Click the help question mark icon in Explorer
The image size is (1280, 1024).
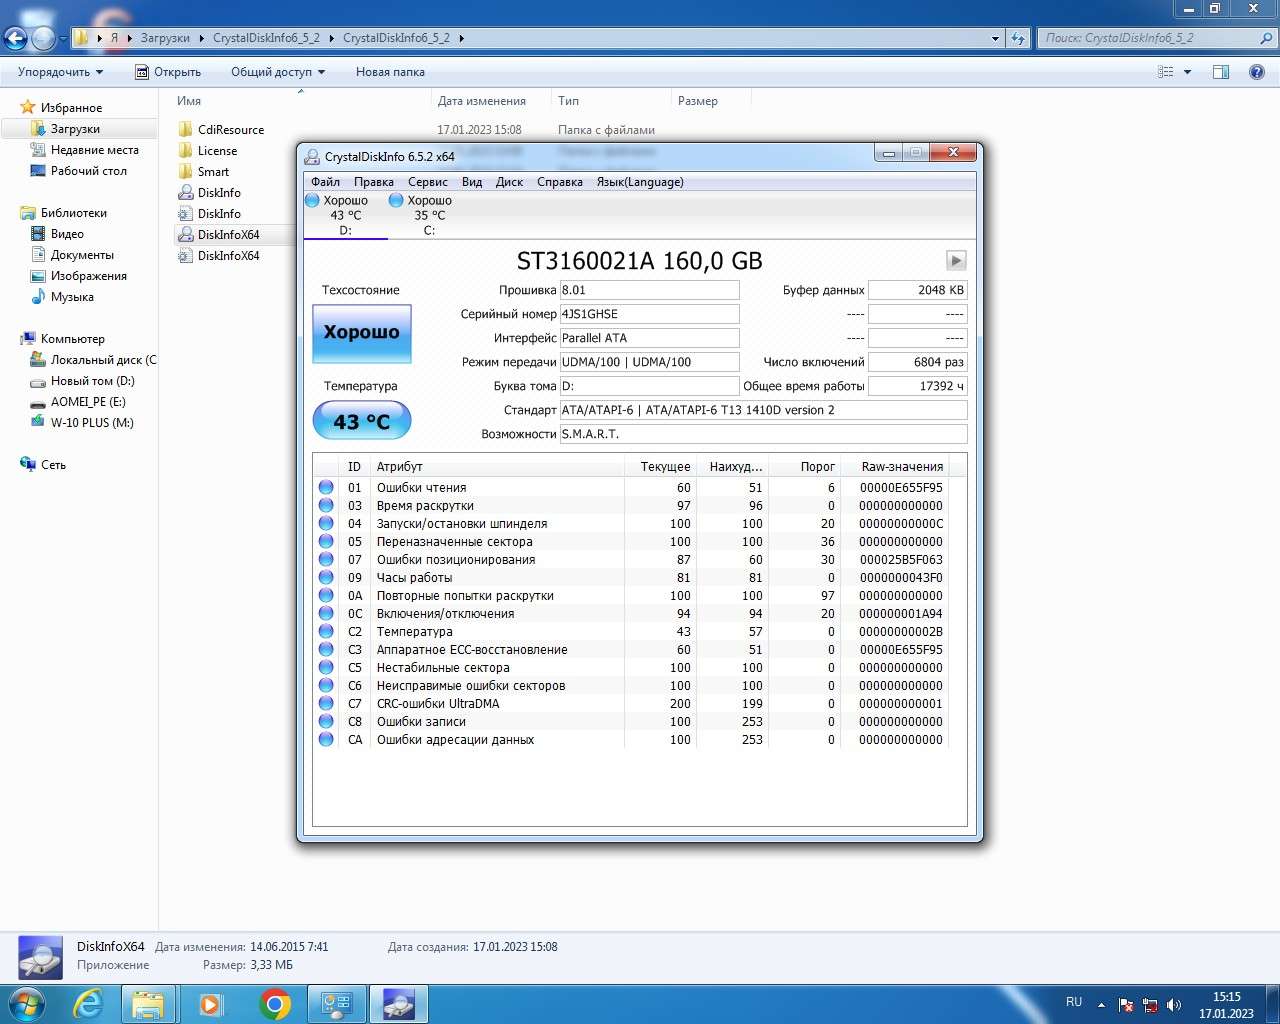pyautogui.click(x=1257, y=72)
